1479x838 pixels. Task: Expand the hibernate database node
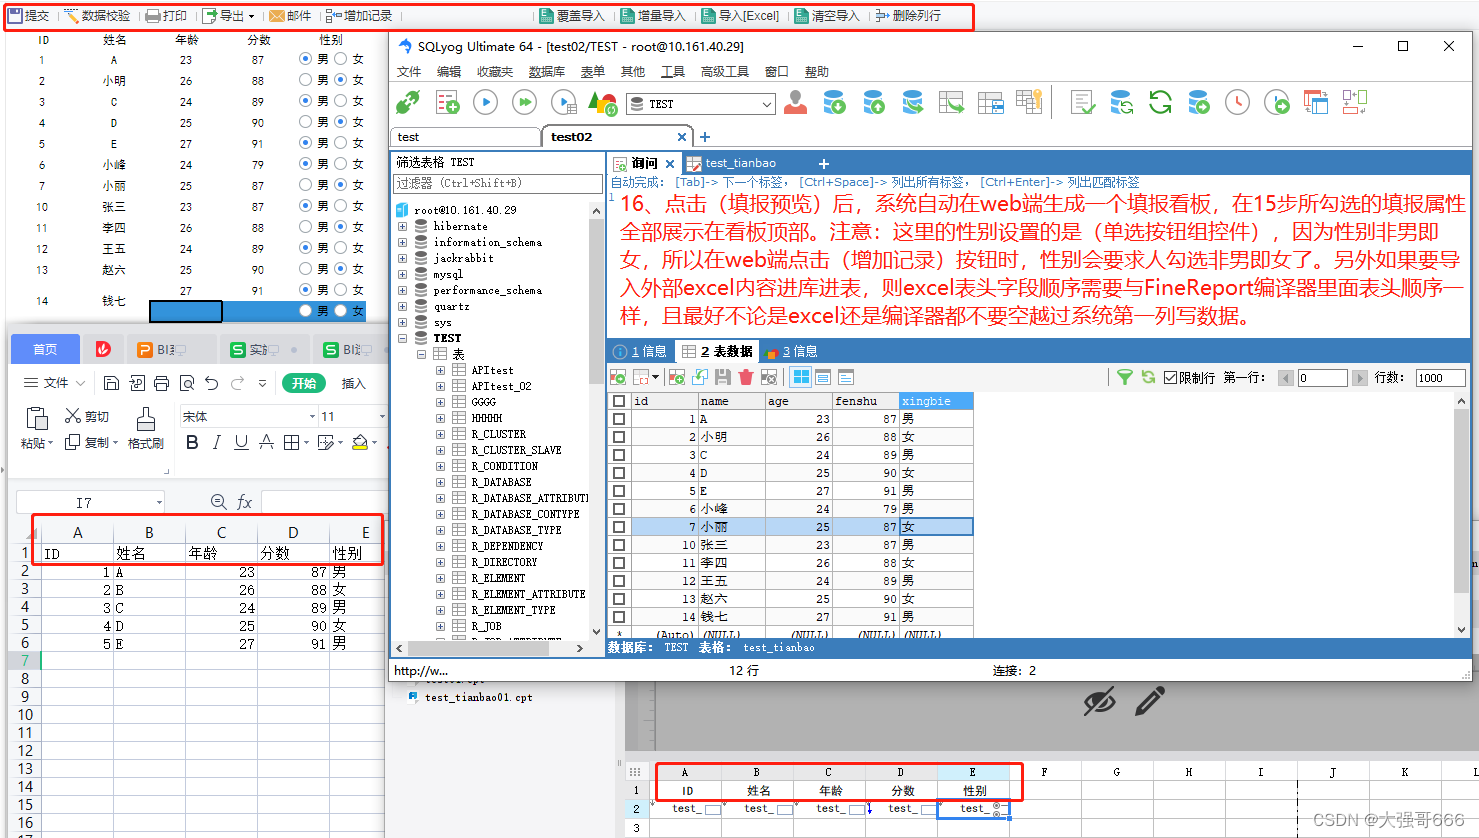click(403, 226)
